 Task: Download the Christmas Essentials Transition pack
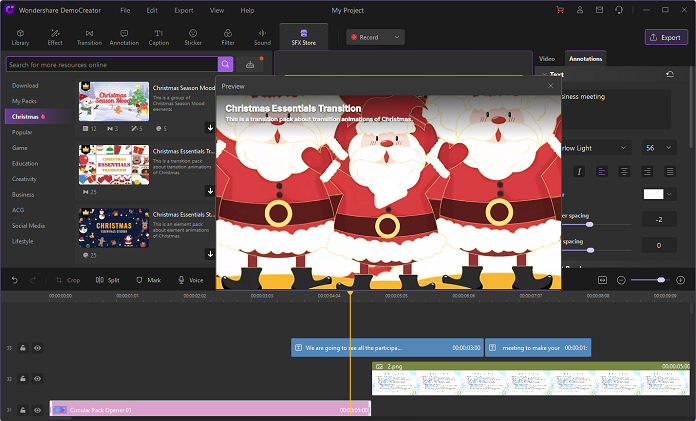point(210,191)
